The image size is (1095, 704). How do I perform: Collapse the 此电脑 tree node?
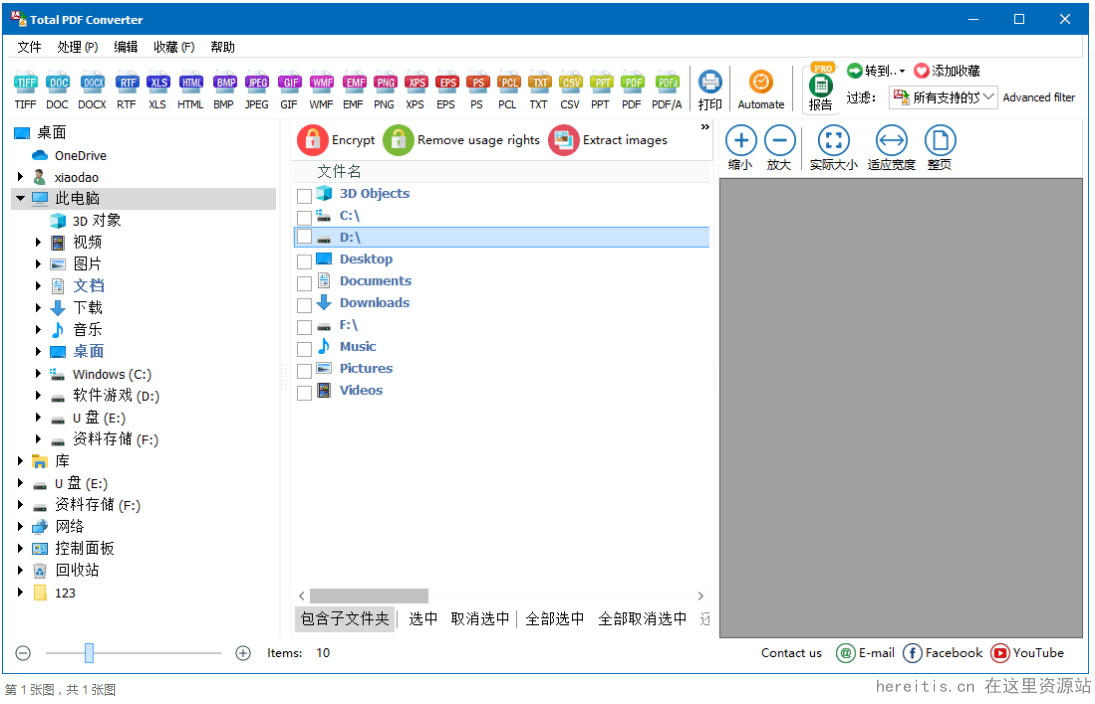[20, 199]
